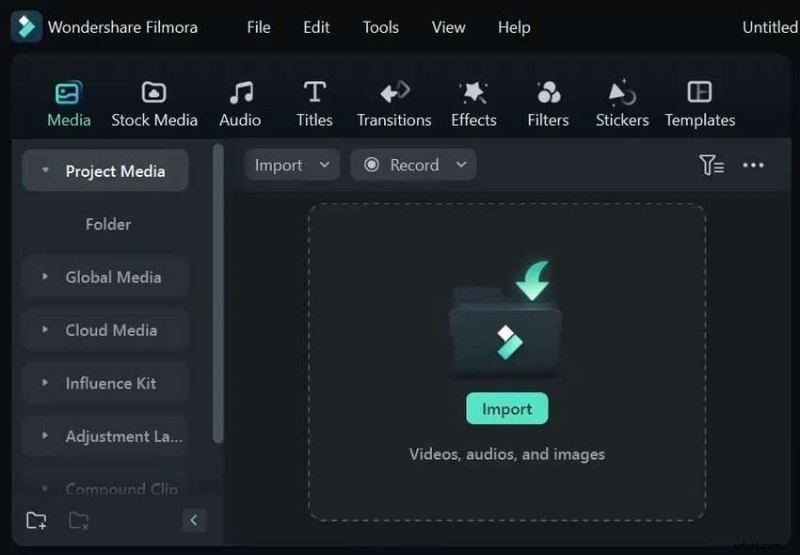Open the Filters circles icon

coord(548,92)
